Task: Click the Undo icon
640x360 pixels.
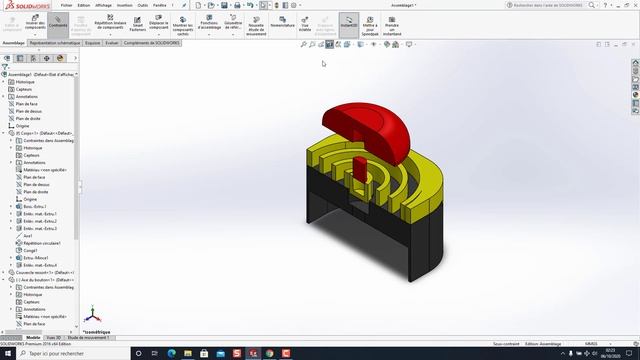Action: [x=250, y=5]
